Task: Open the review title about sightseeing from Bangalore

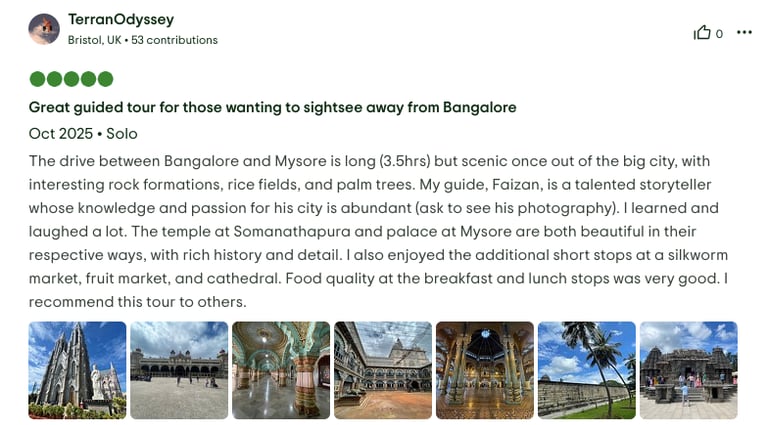Action: (x=272, y=107)
